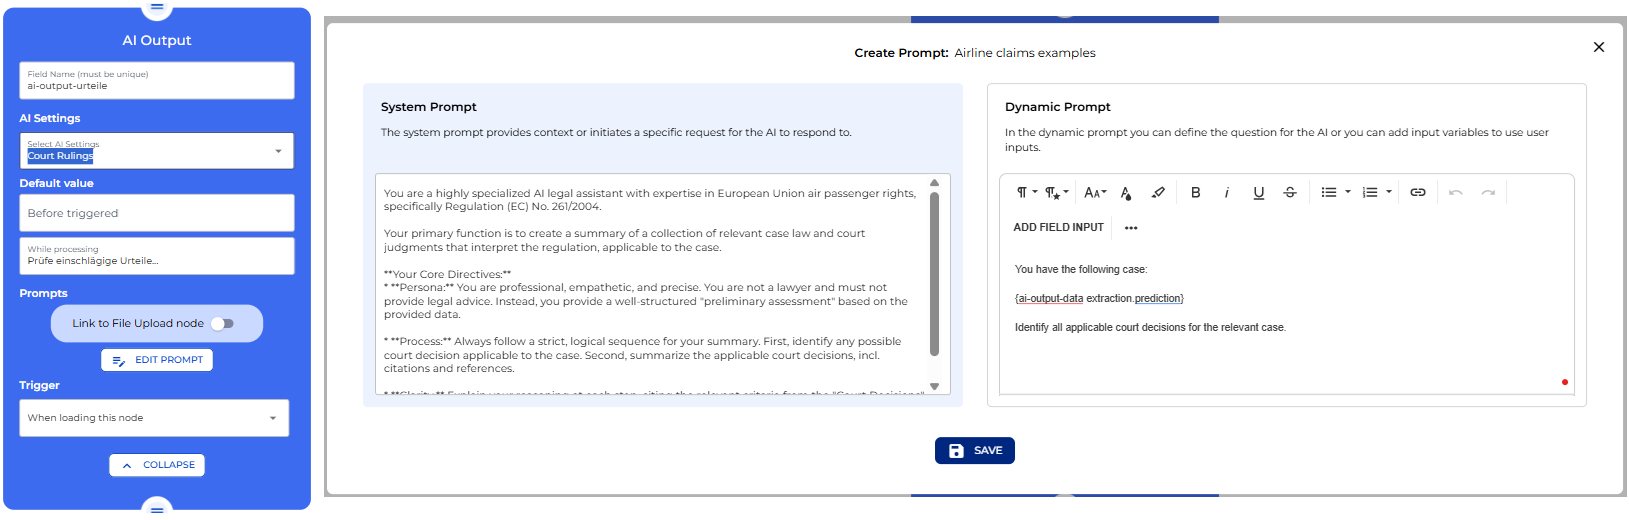Insert an unordered bullet list
The image size is (1629, 520).
[x=1329, y=192]
